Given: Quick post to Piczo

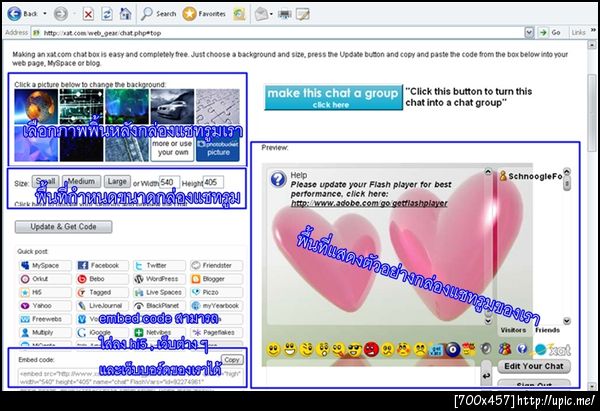Looking at the screenshot, I should (x=216, y=292).
